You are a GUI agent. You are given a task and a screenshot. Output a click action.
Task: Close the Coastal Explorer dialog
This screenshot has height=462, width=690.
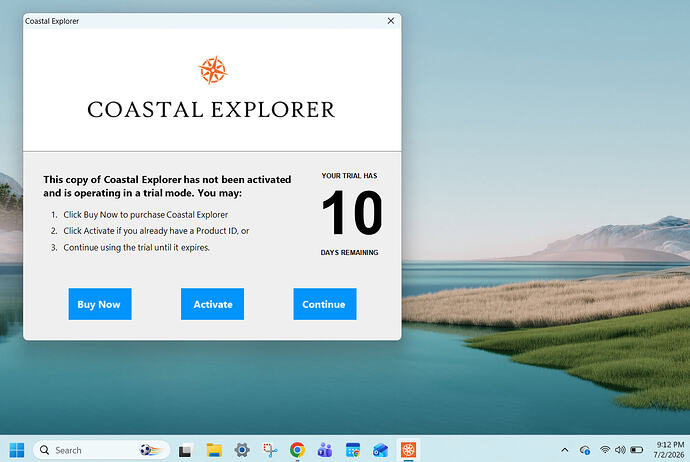tap(391, 21)
